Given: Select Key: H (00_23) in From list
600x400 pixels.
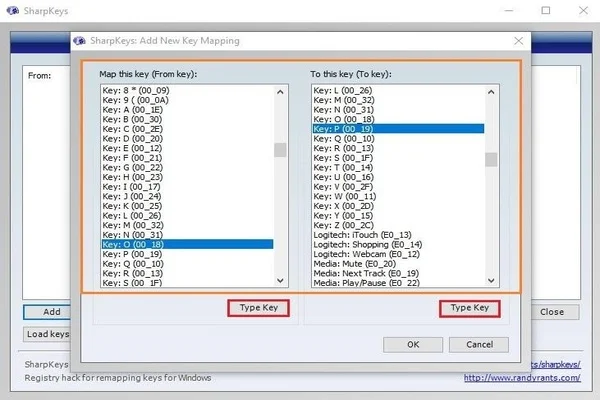Looking at the screenshot, I should click(x=188, y=177).
